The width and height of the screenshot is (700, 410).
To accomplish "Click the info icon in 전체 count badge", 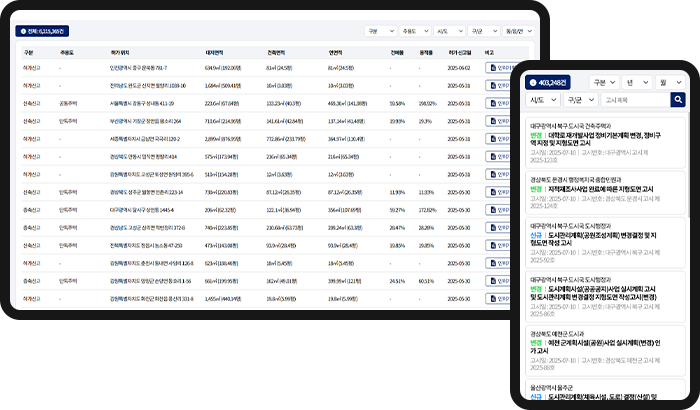I will (21, 31).
